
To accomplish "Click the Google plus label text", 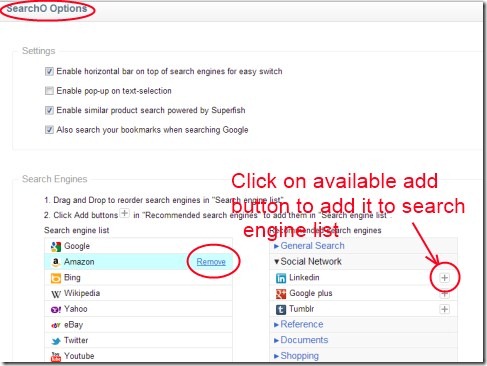I will (311, 293).
